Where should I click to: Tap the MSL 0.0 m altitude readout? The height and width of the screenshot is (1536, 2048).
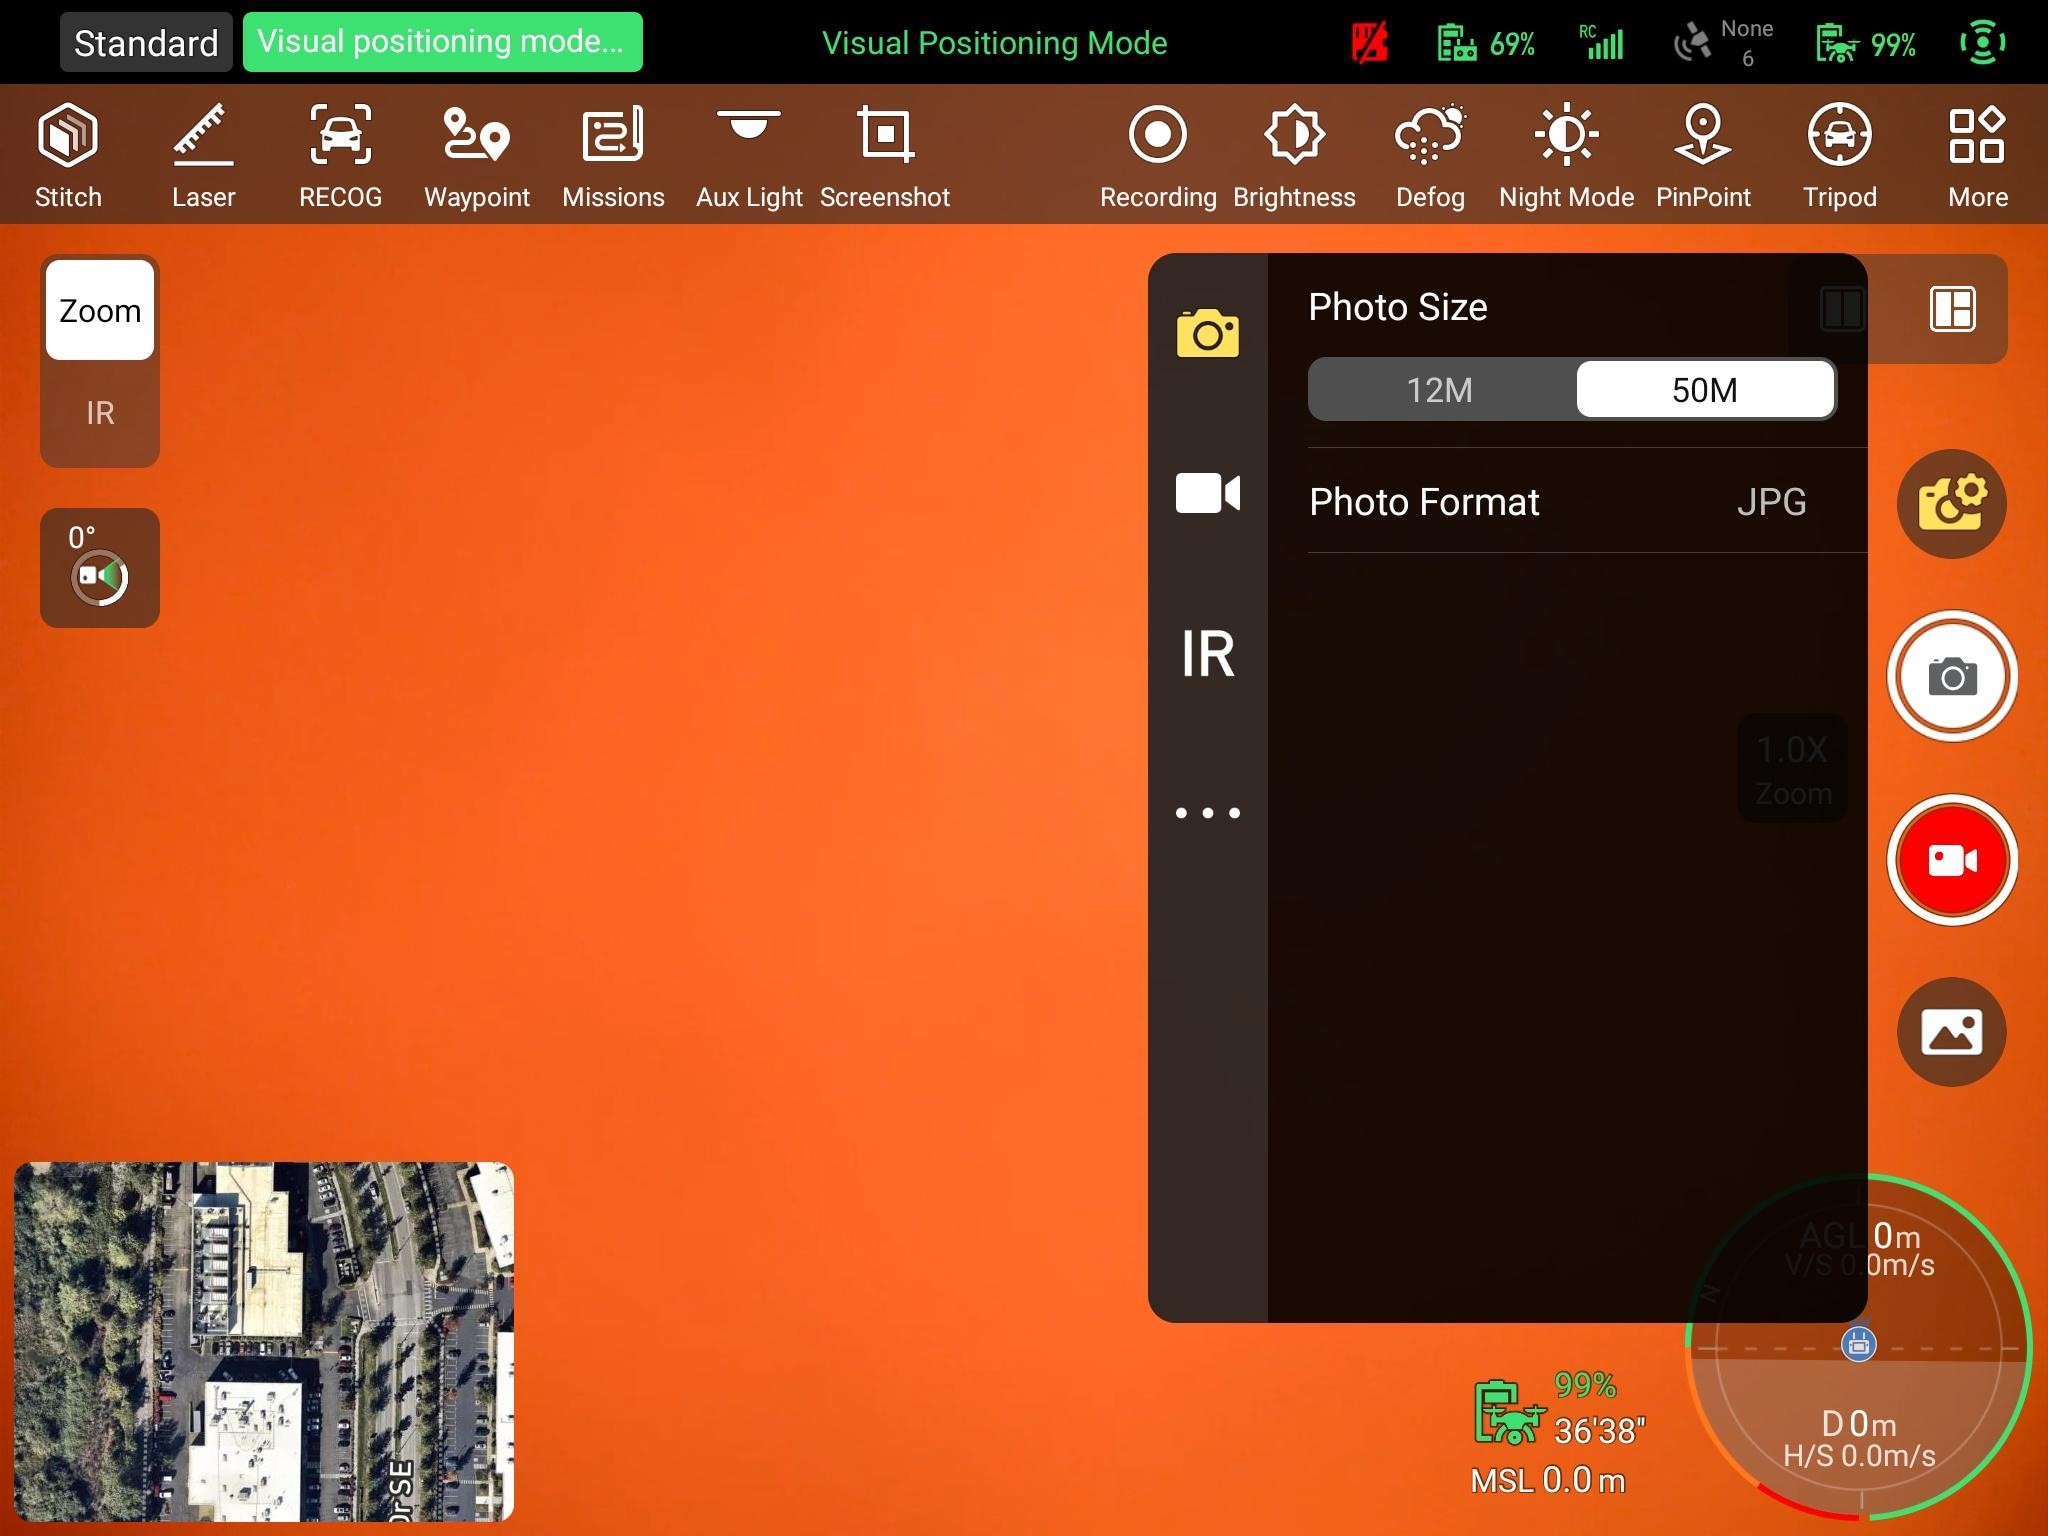[1548, 1480]
